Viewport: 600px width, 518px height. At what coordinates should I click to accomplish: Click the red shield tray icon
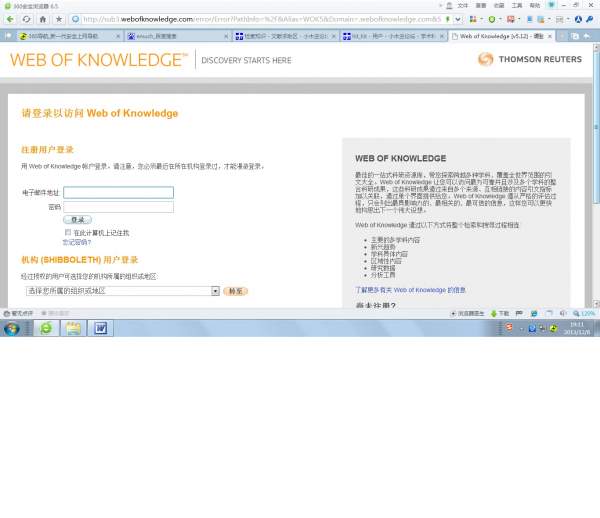pyautogui.click(x=509, y=327)
